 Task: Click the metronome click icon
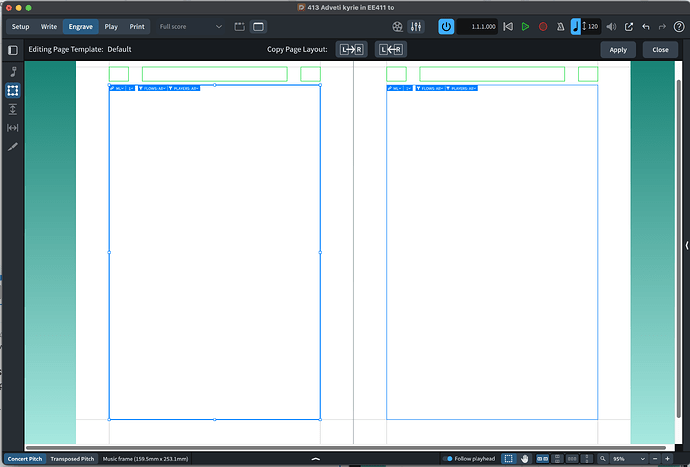pyautogui.click(x=560, y=26)
